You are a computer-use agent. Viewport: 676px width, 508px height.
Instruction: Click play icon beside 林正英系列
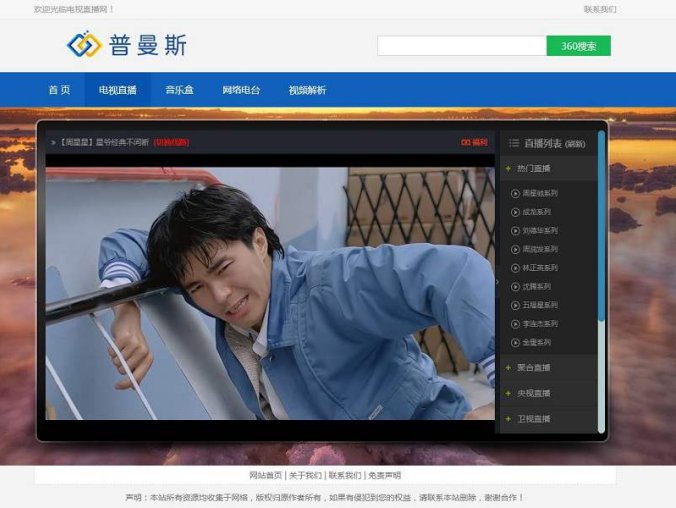[515, 268]
